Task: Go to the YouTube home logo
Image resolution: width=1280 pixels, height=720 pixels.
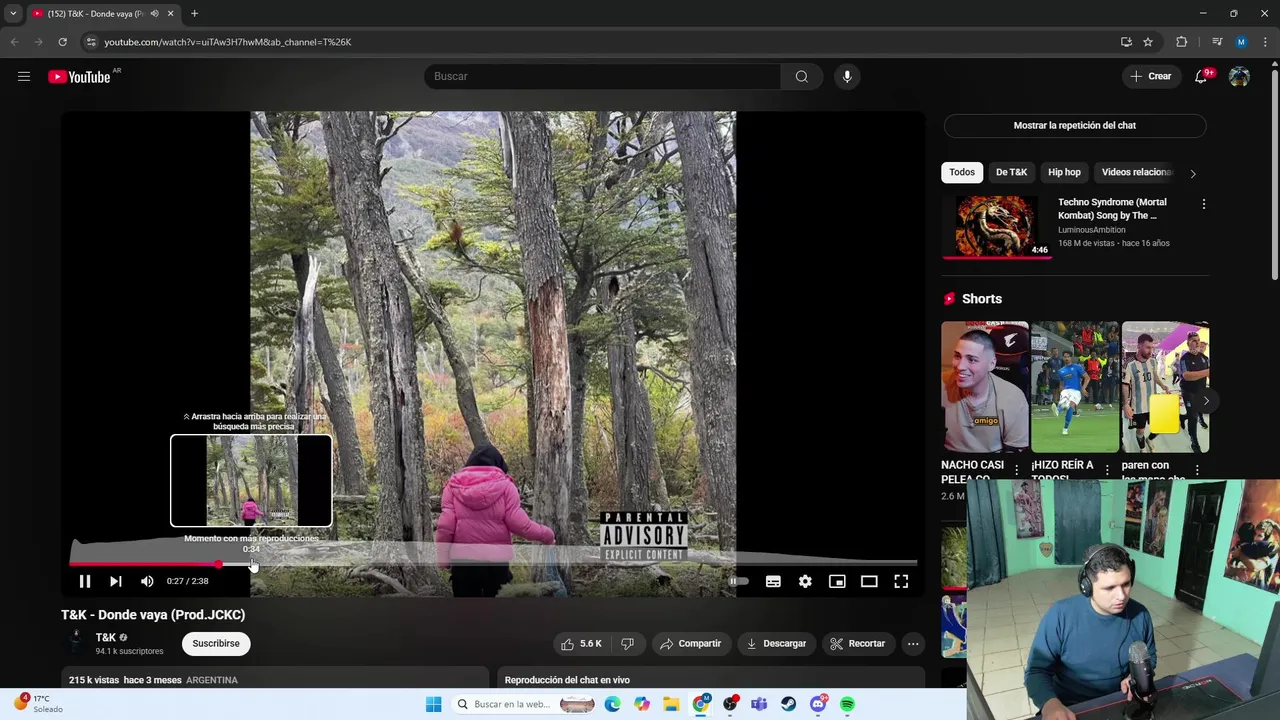Action: (x=79, y=77)
